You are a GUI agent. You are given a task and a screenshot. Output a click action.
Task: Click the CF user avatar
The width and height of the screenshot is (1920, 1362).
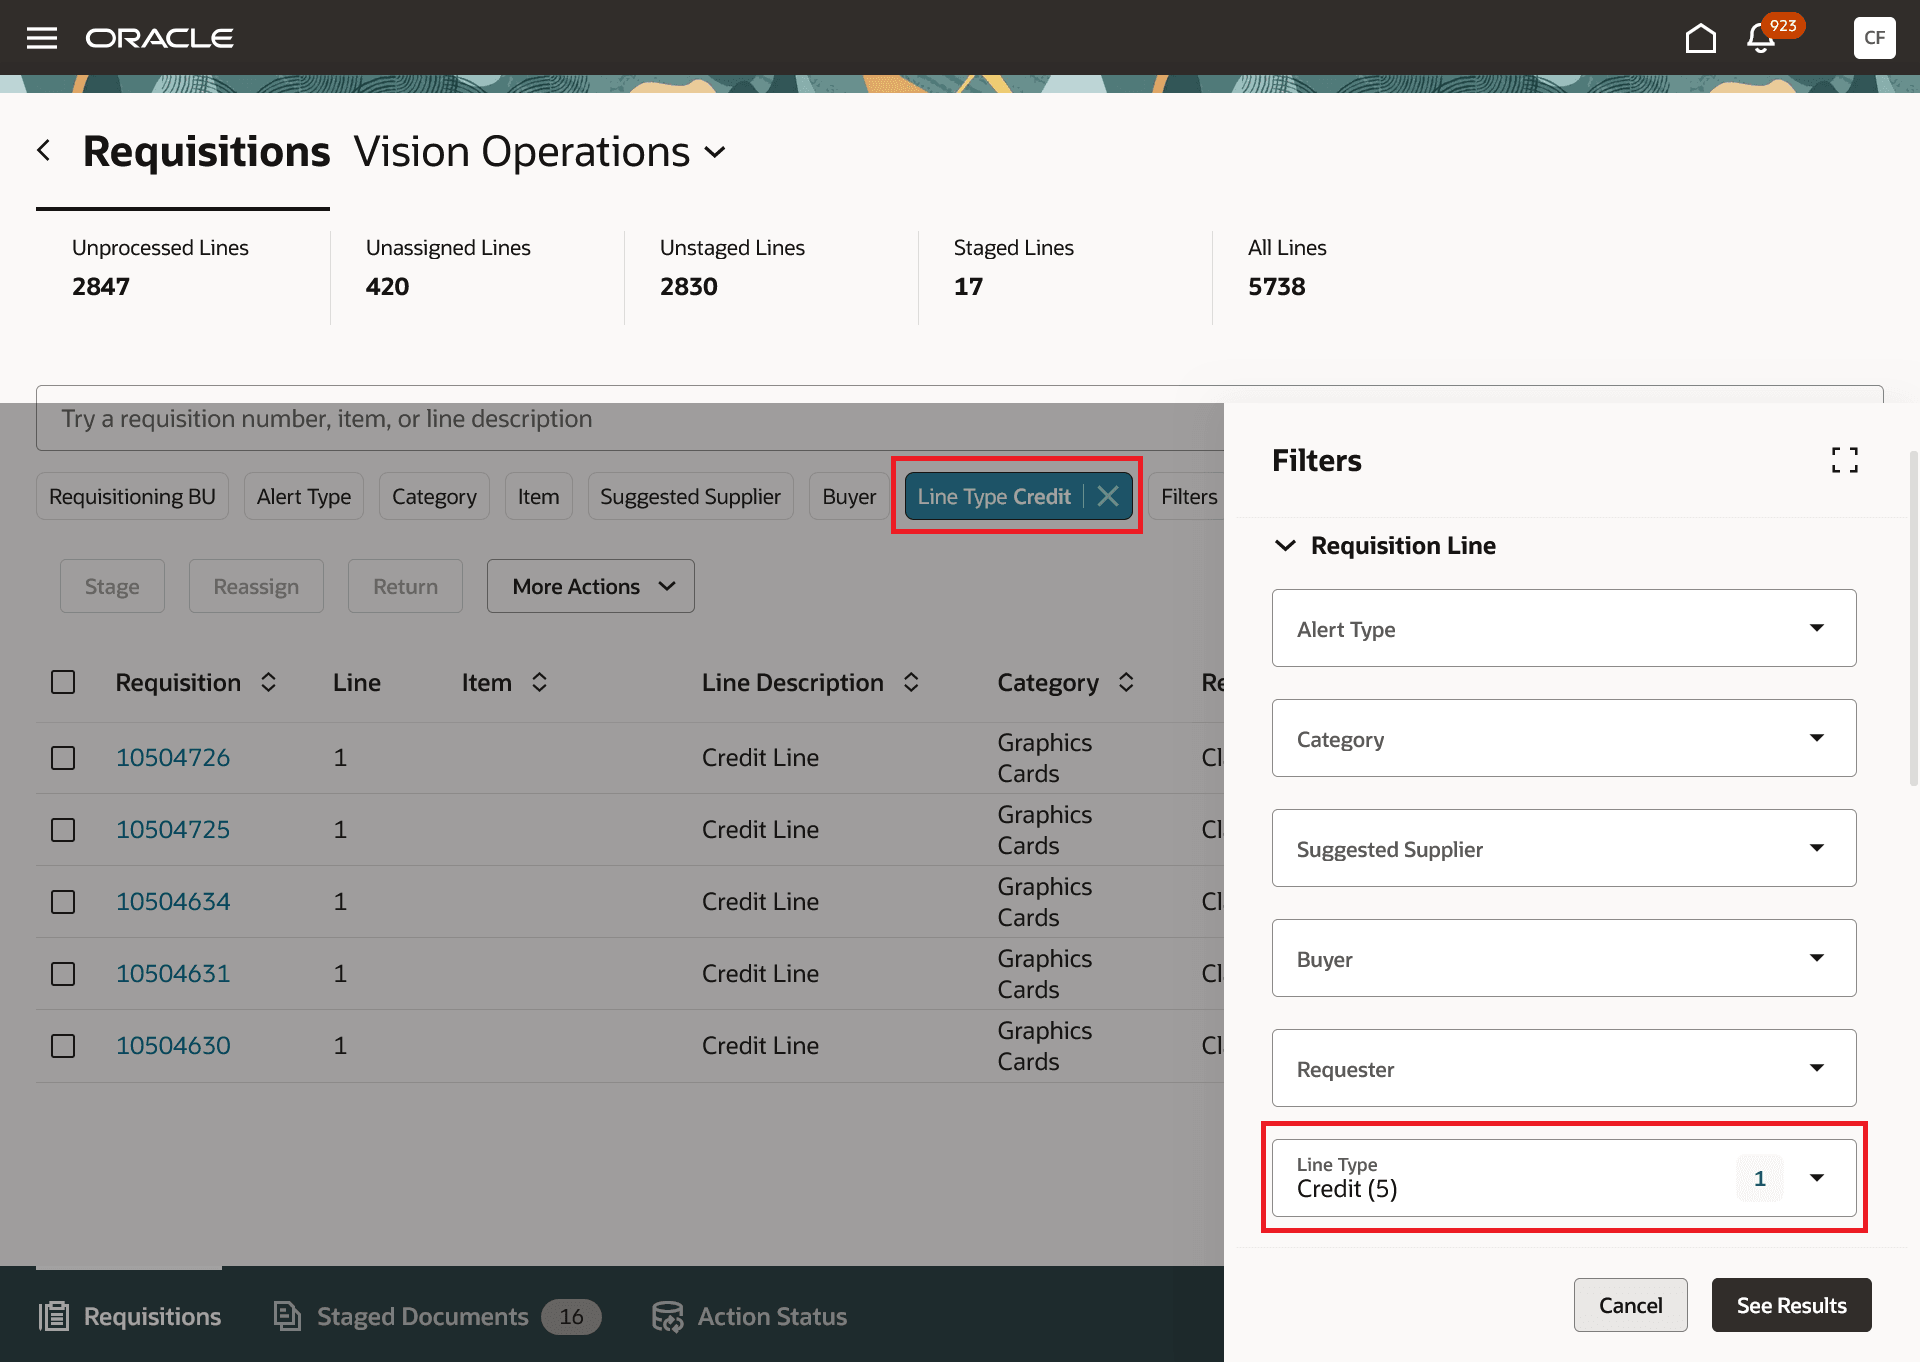(1875, 38)
